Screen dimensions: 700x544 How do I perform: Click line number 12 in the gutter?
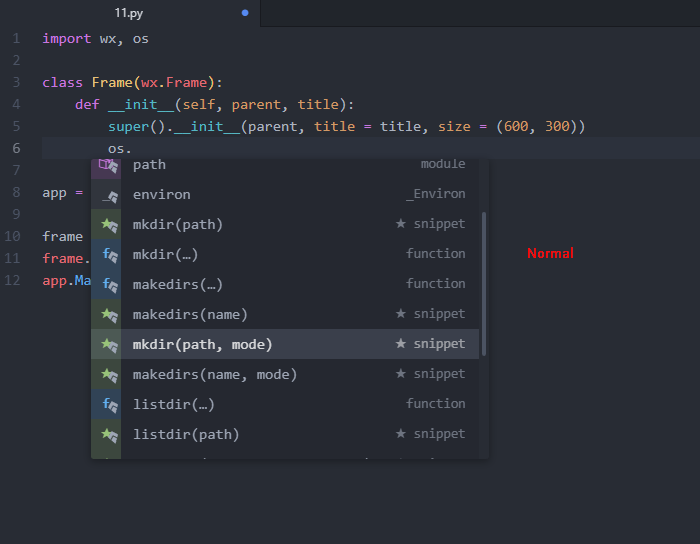pyautogui.click(x=12, y=280)
